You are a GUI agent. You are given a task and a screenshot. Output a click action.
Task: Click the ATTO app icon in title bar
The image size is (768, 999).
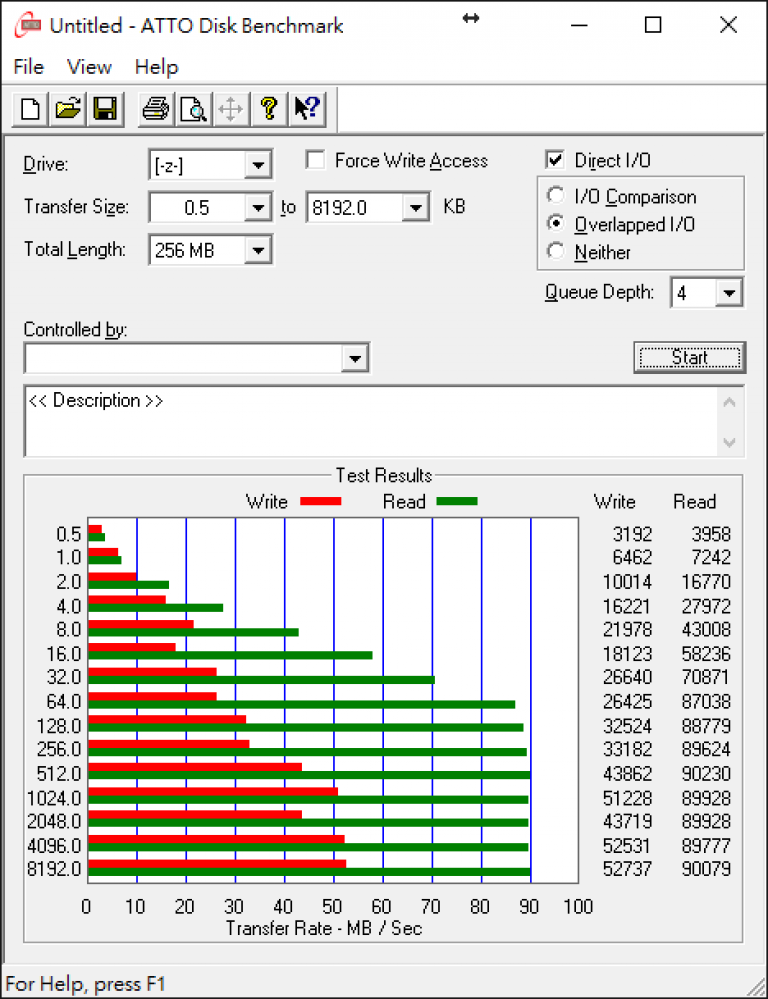tap(28, 25)
